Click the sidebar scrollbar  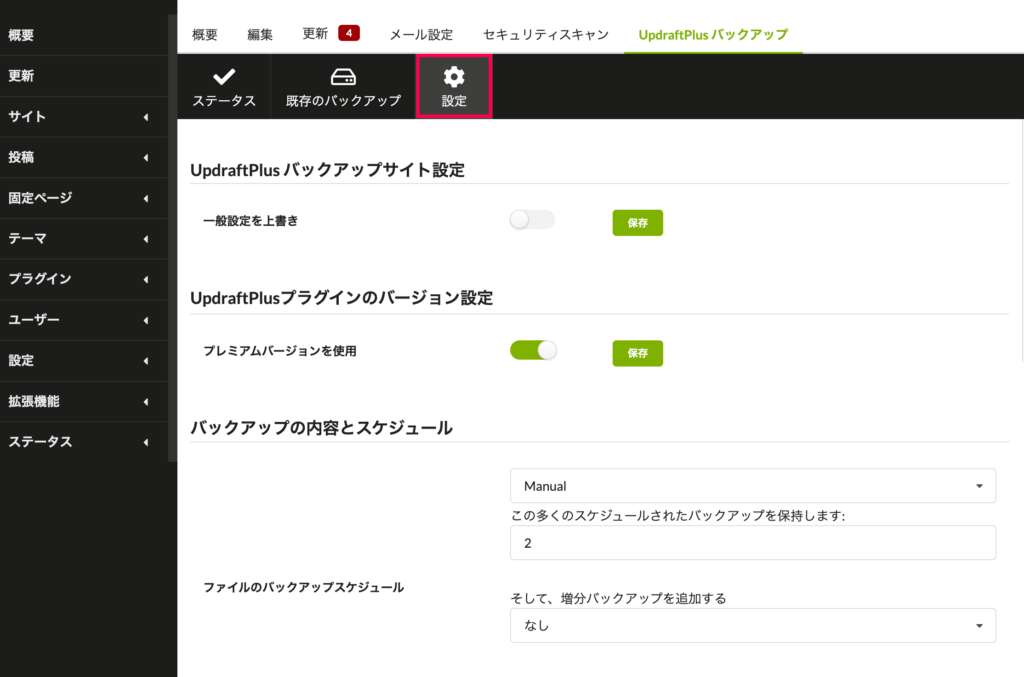pos(172,238)
